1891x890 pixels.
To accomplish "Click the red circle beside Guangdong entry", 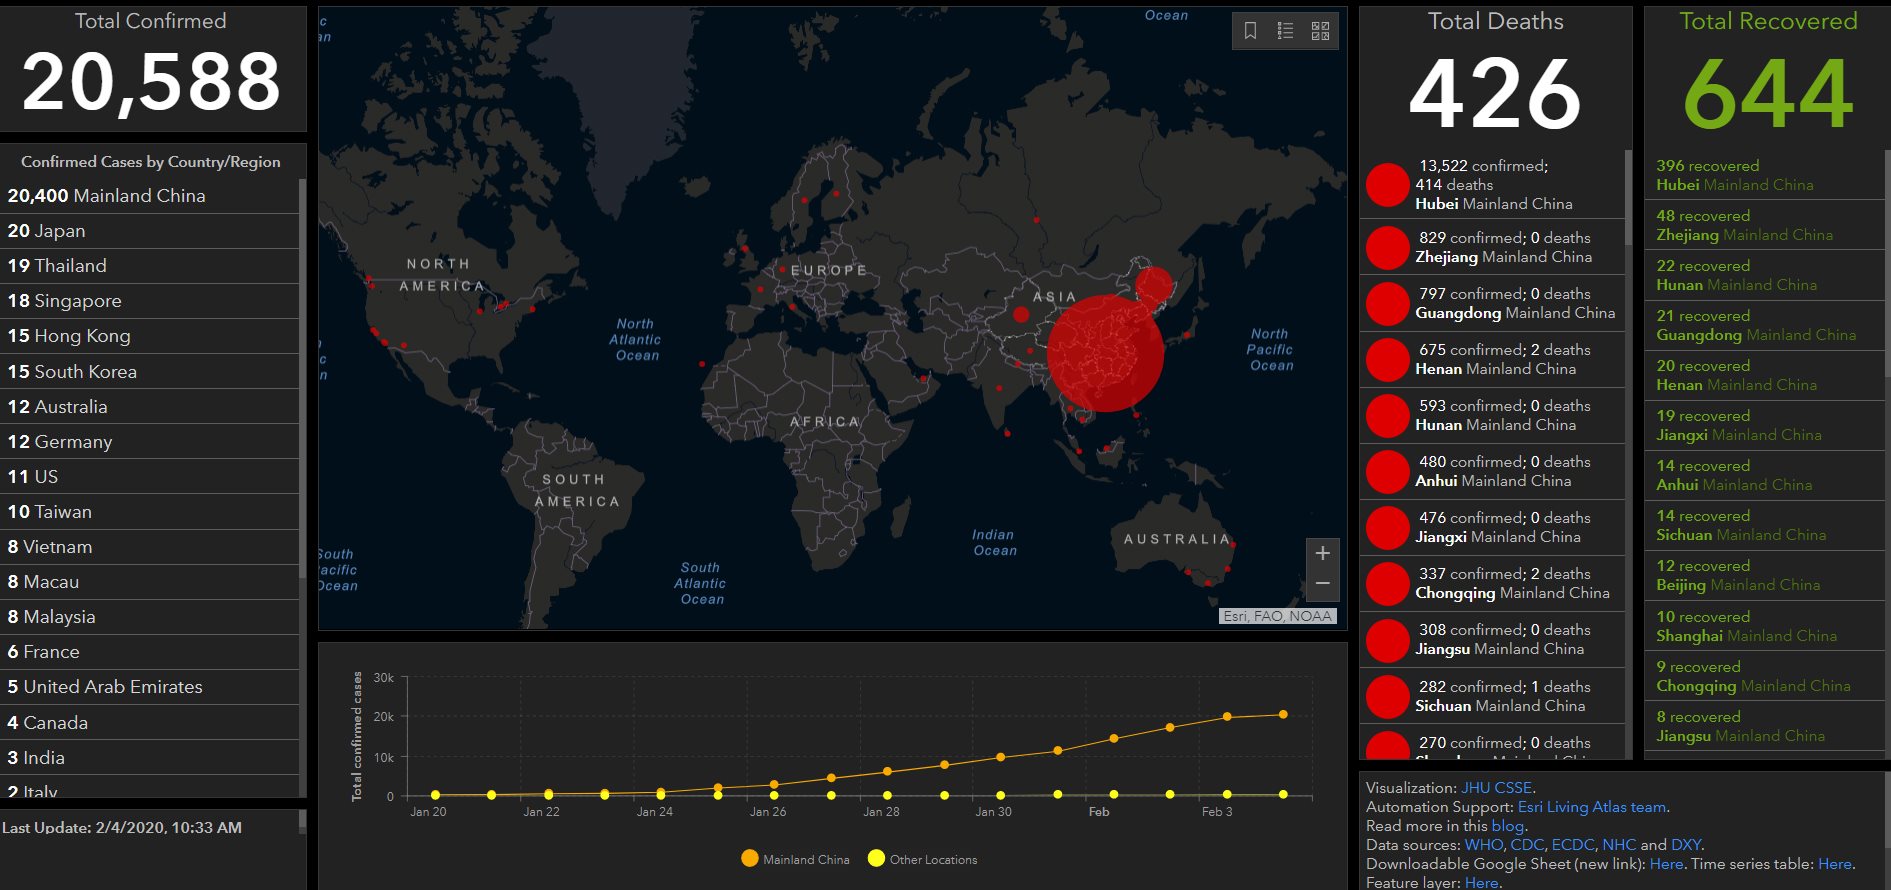I will pos(1388,303).
